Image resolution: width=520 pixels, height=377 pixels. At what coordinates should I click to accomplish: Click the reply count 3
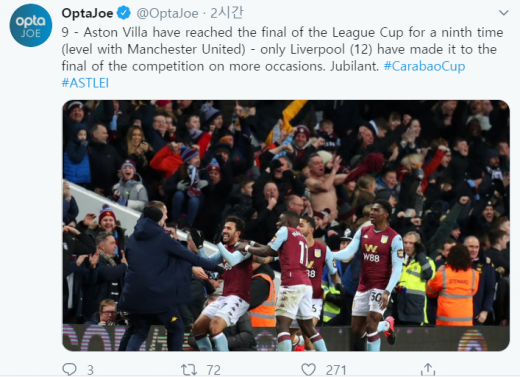point(90,370)
